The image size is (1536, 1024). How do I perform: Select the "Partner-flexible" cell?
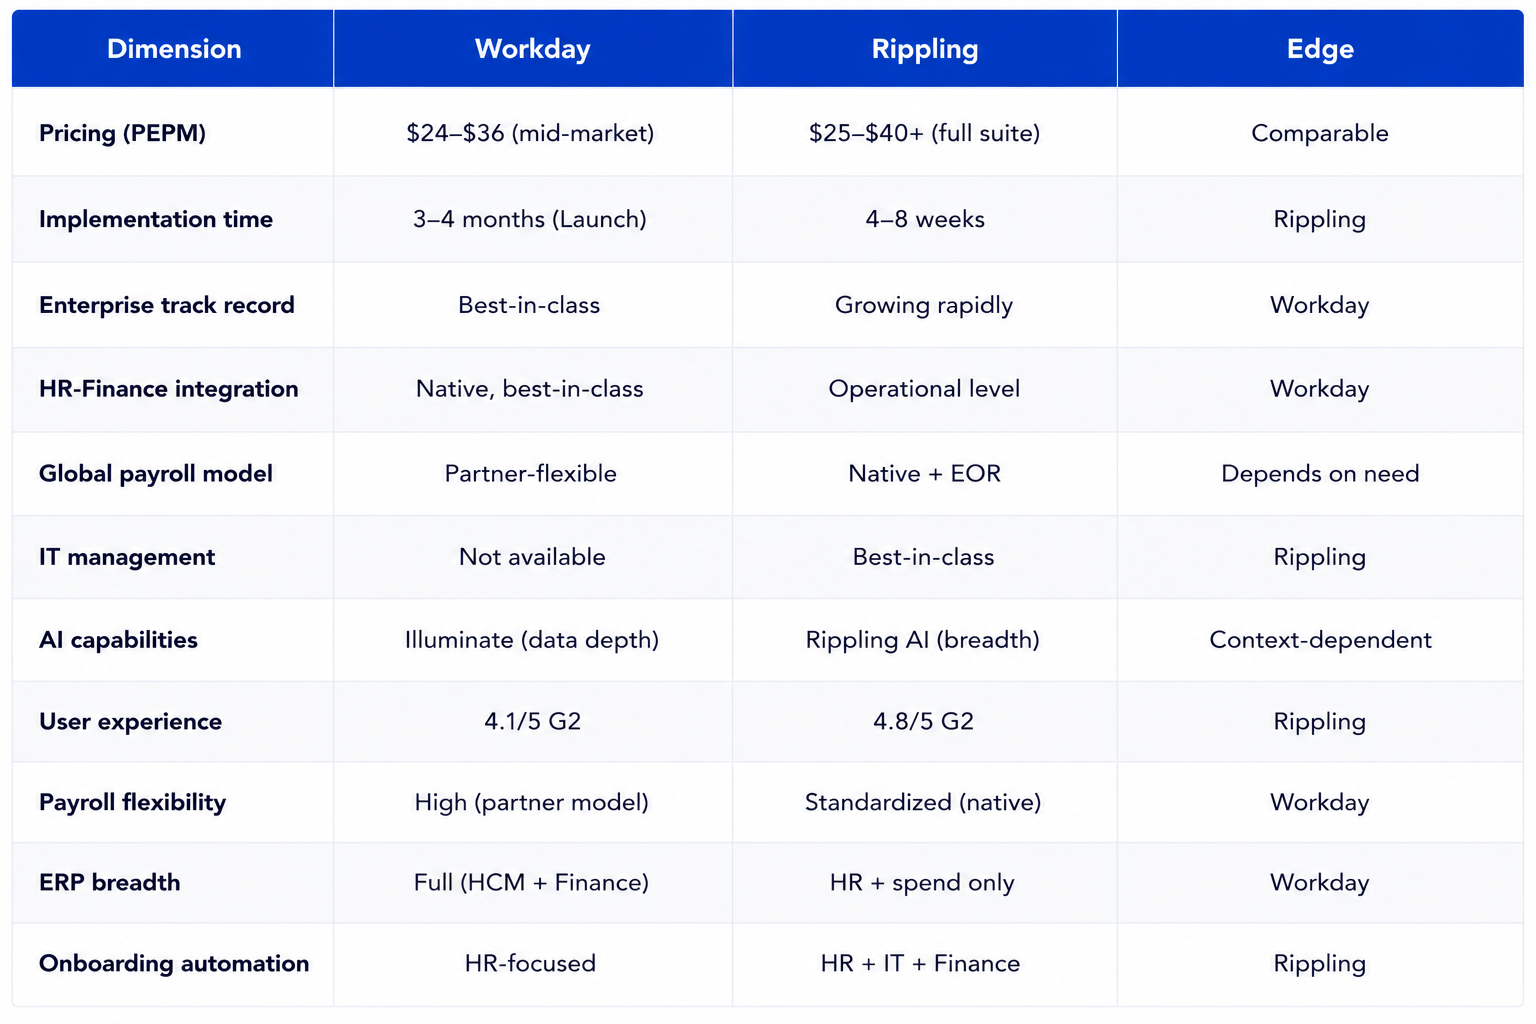click(531, 473)
